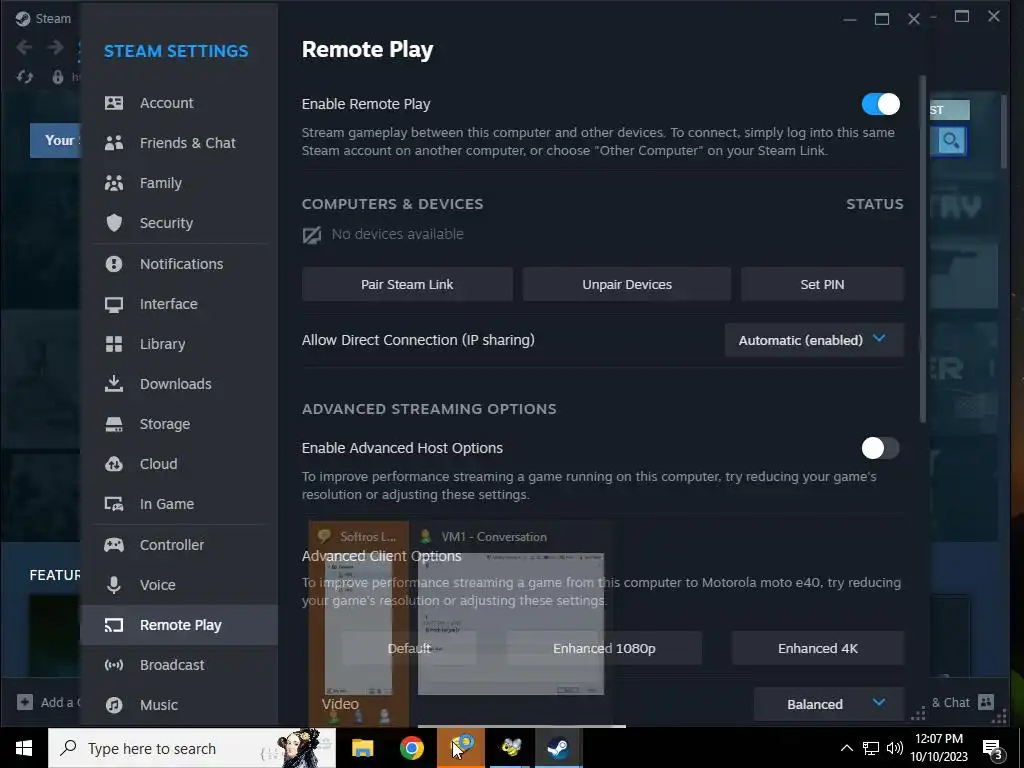Click Set PIN button
The image size is (1024, 768).
click(x=822, y=284)
